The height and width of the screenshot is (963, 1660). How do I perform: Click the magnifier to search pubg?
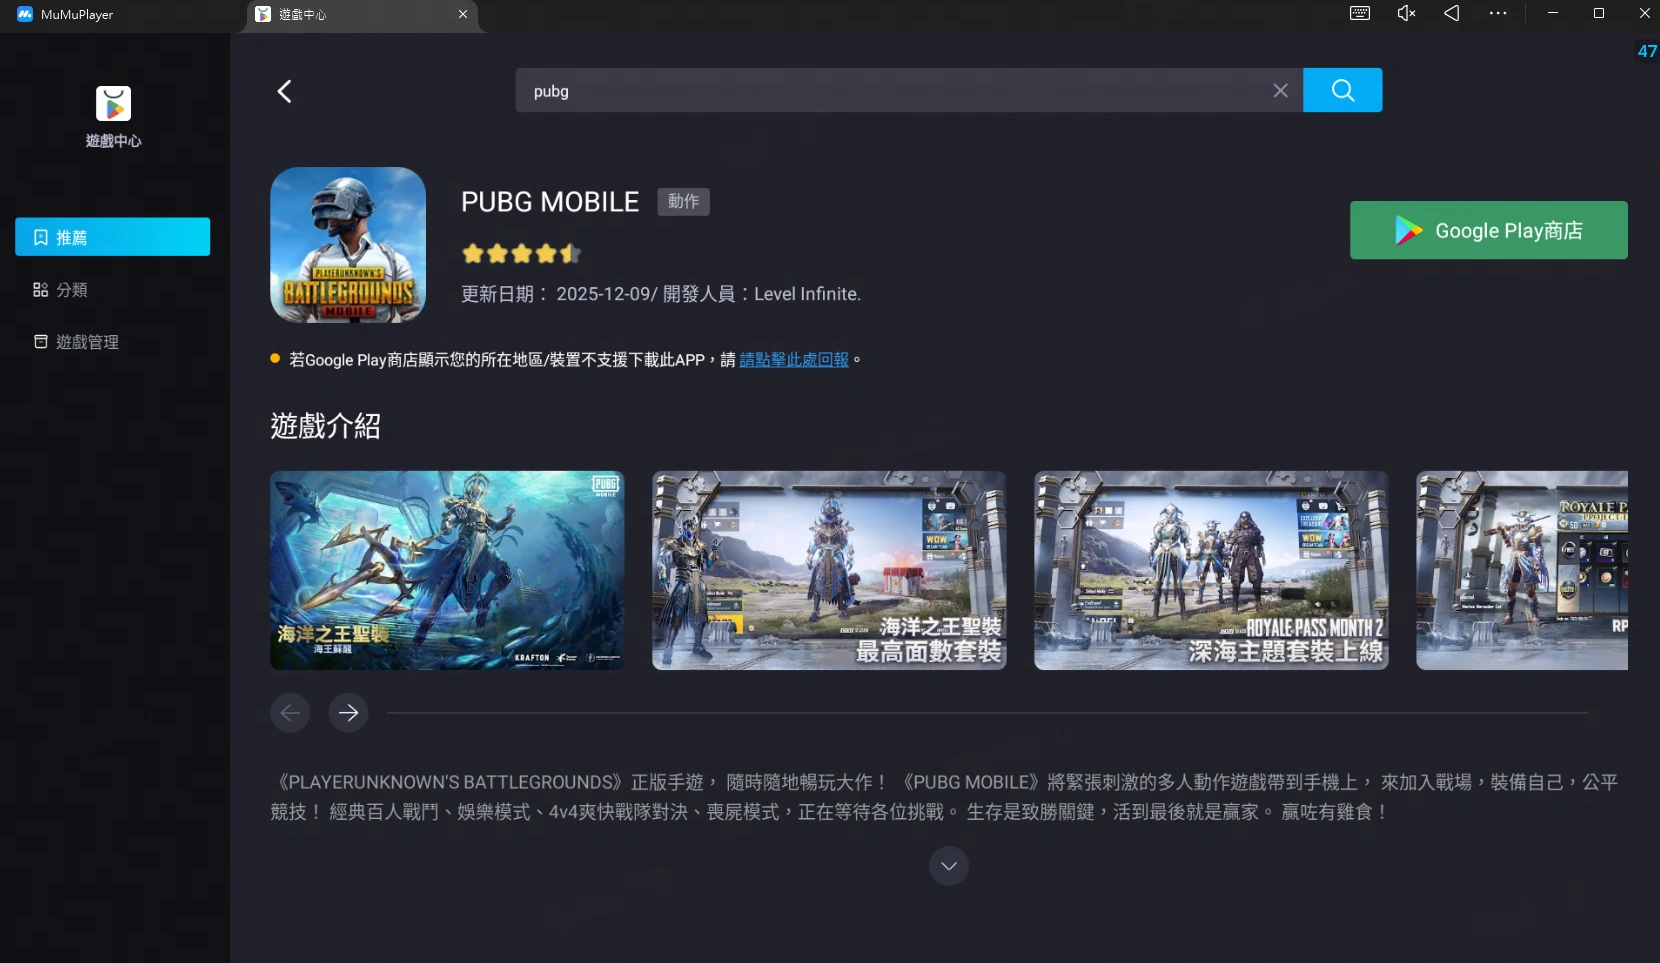click(x=1341, y=90)
